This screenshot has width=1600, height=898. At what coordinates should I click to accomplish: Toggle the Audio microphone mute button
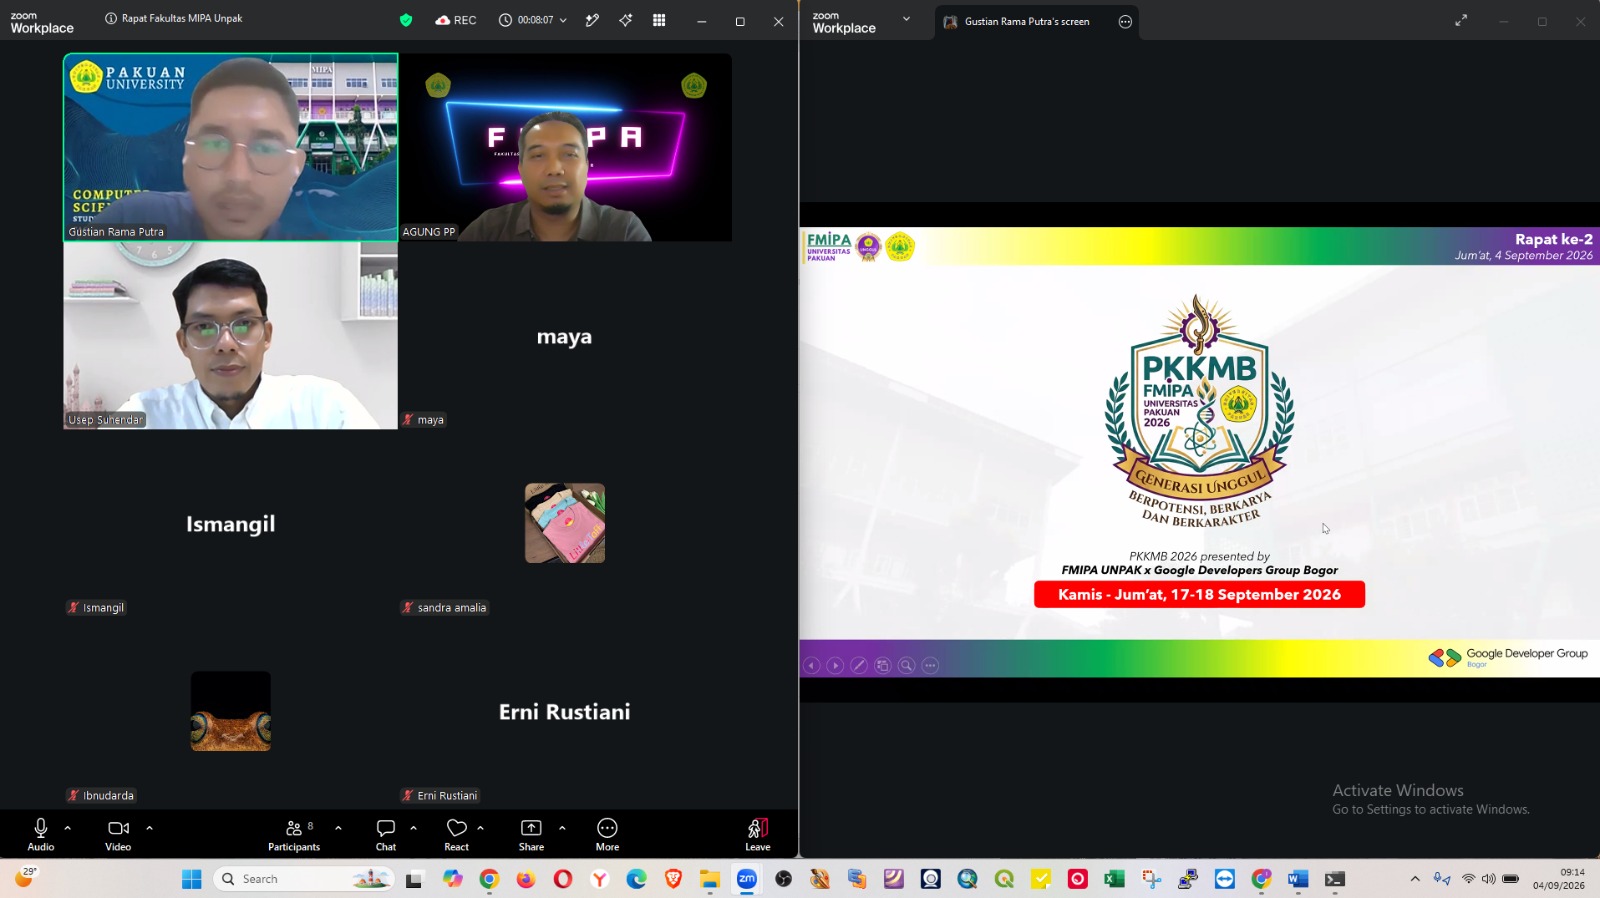41,834
